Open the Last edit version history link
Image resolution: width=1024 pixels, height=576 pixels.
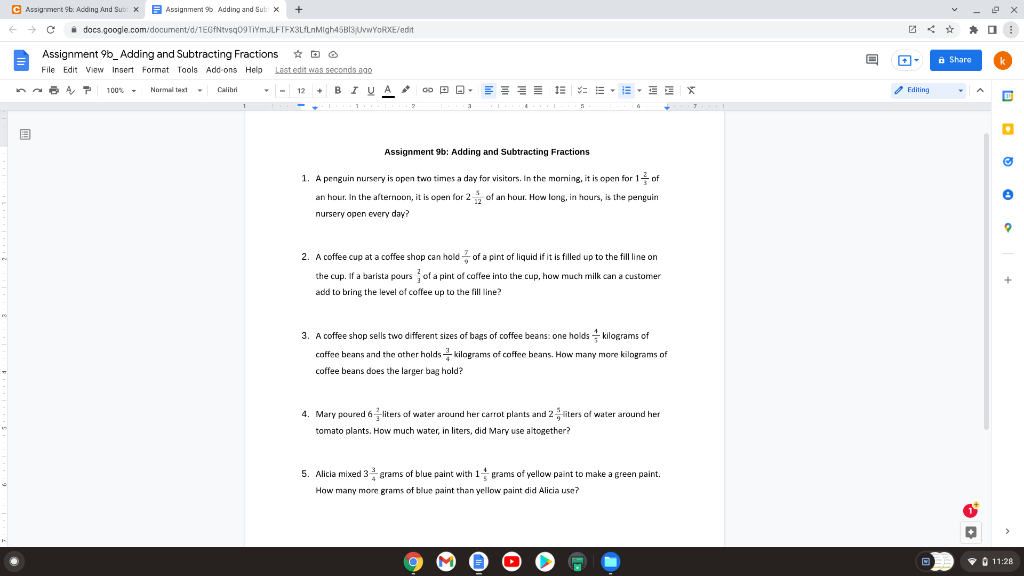pos(322,69)
